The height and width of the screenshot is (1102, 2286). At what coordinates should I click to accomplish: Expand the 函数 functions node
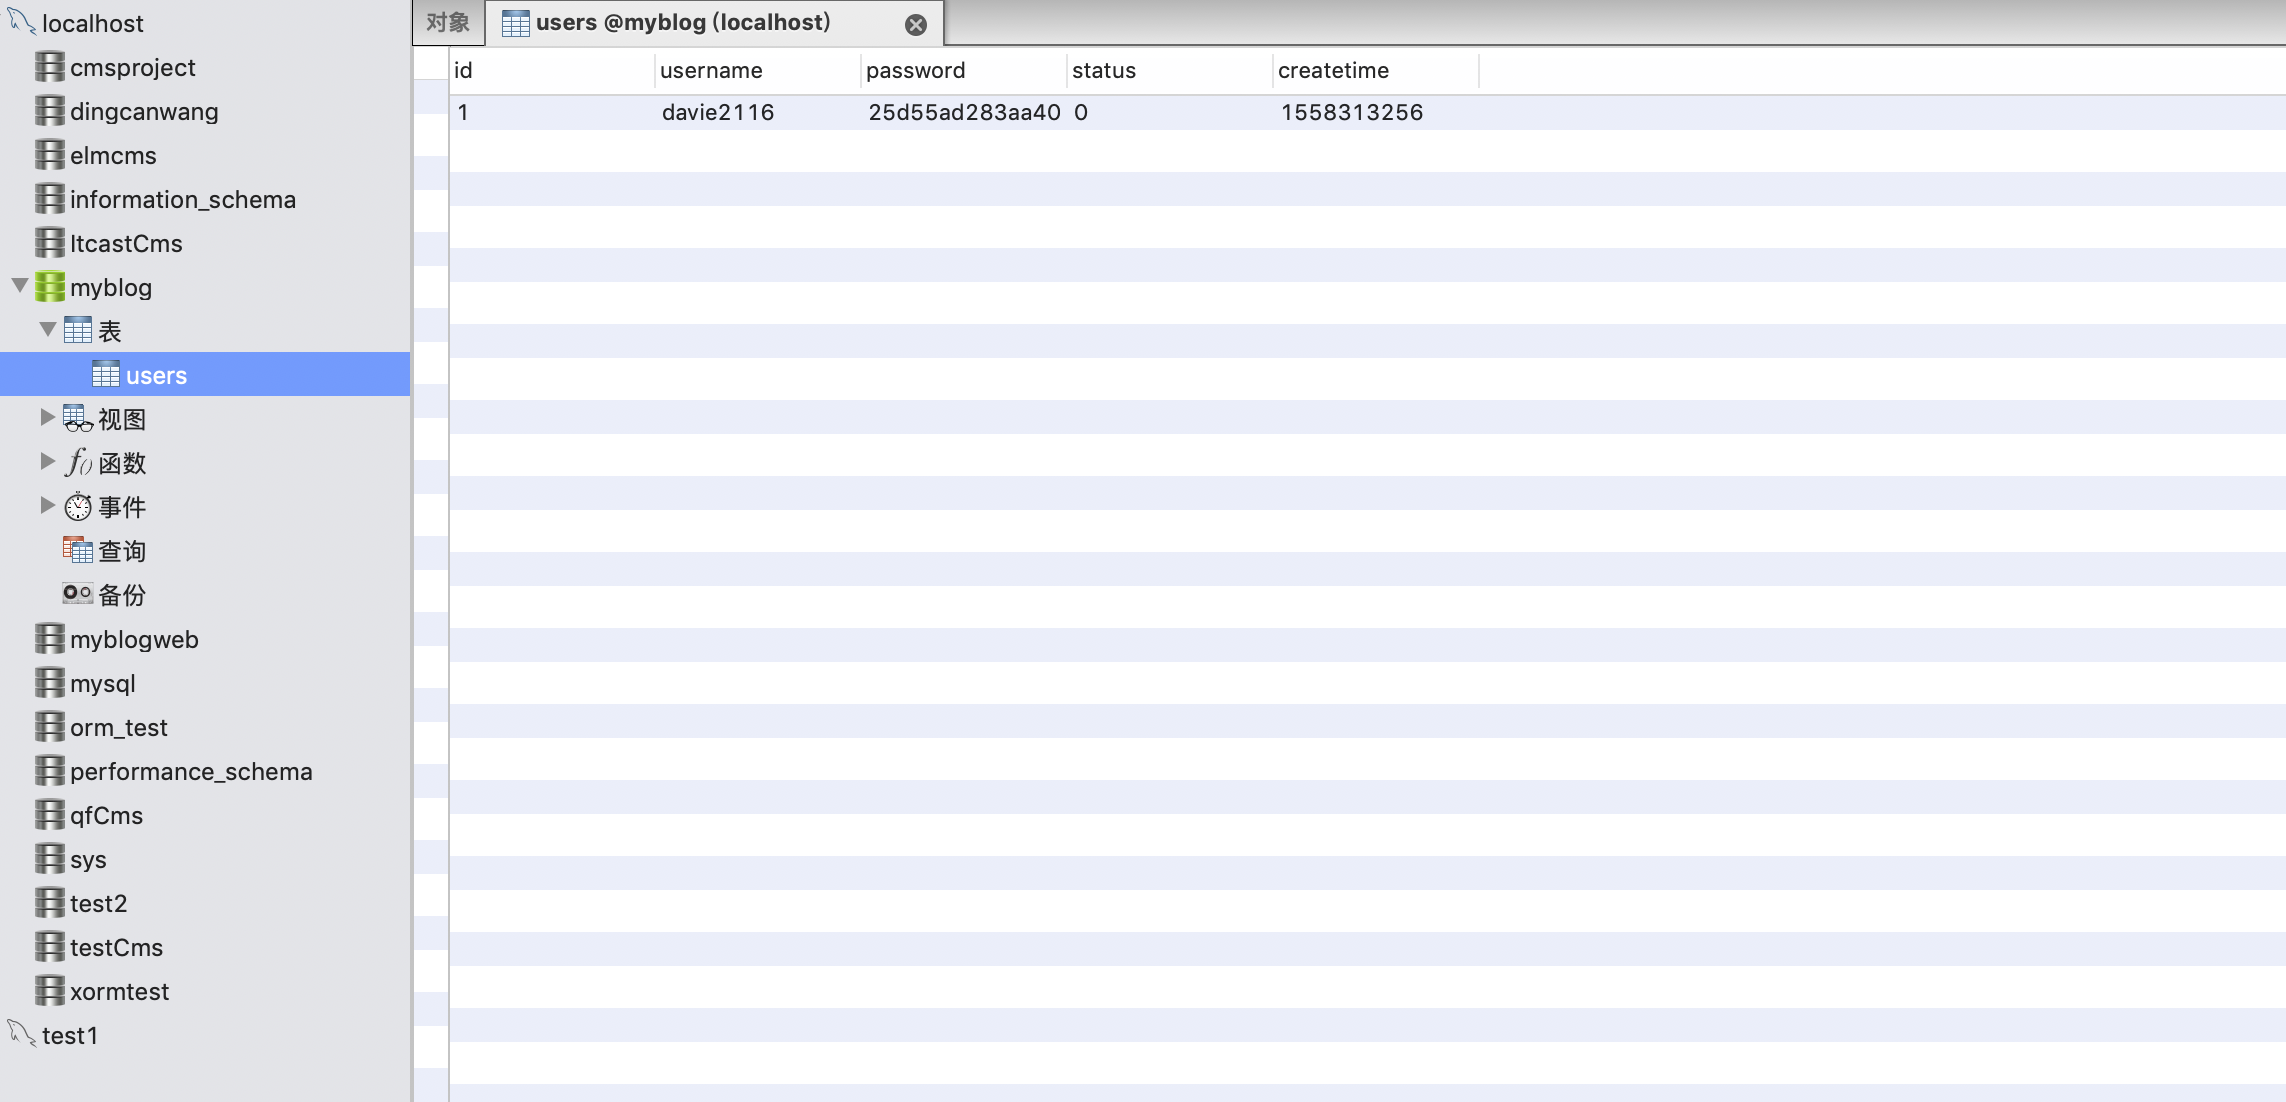(x=47, y=462)
